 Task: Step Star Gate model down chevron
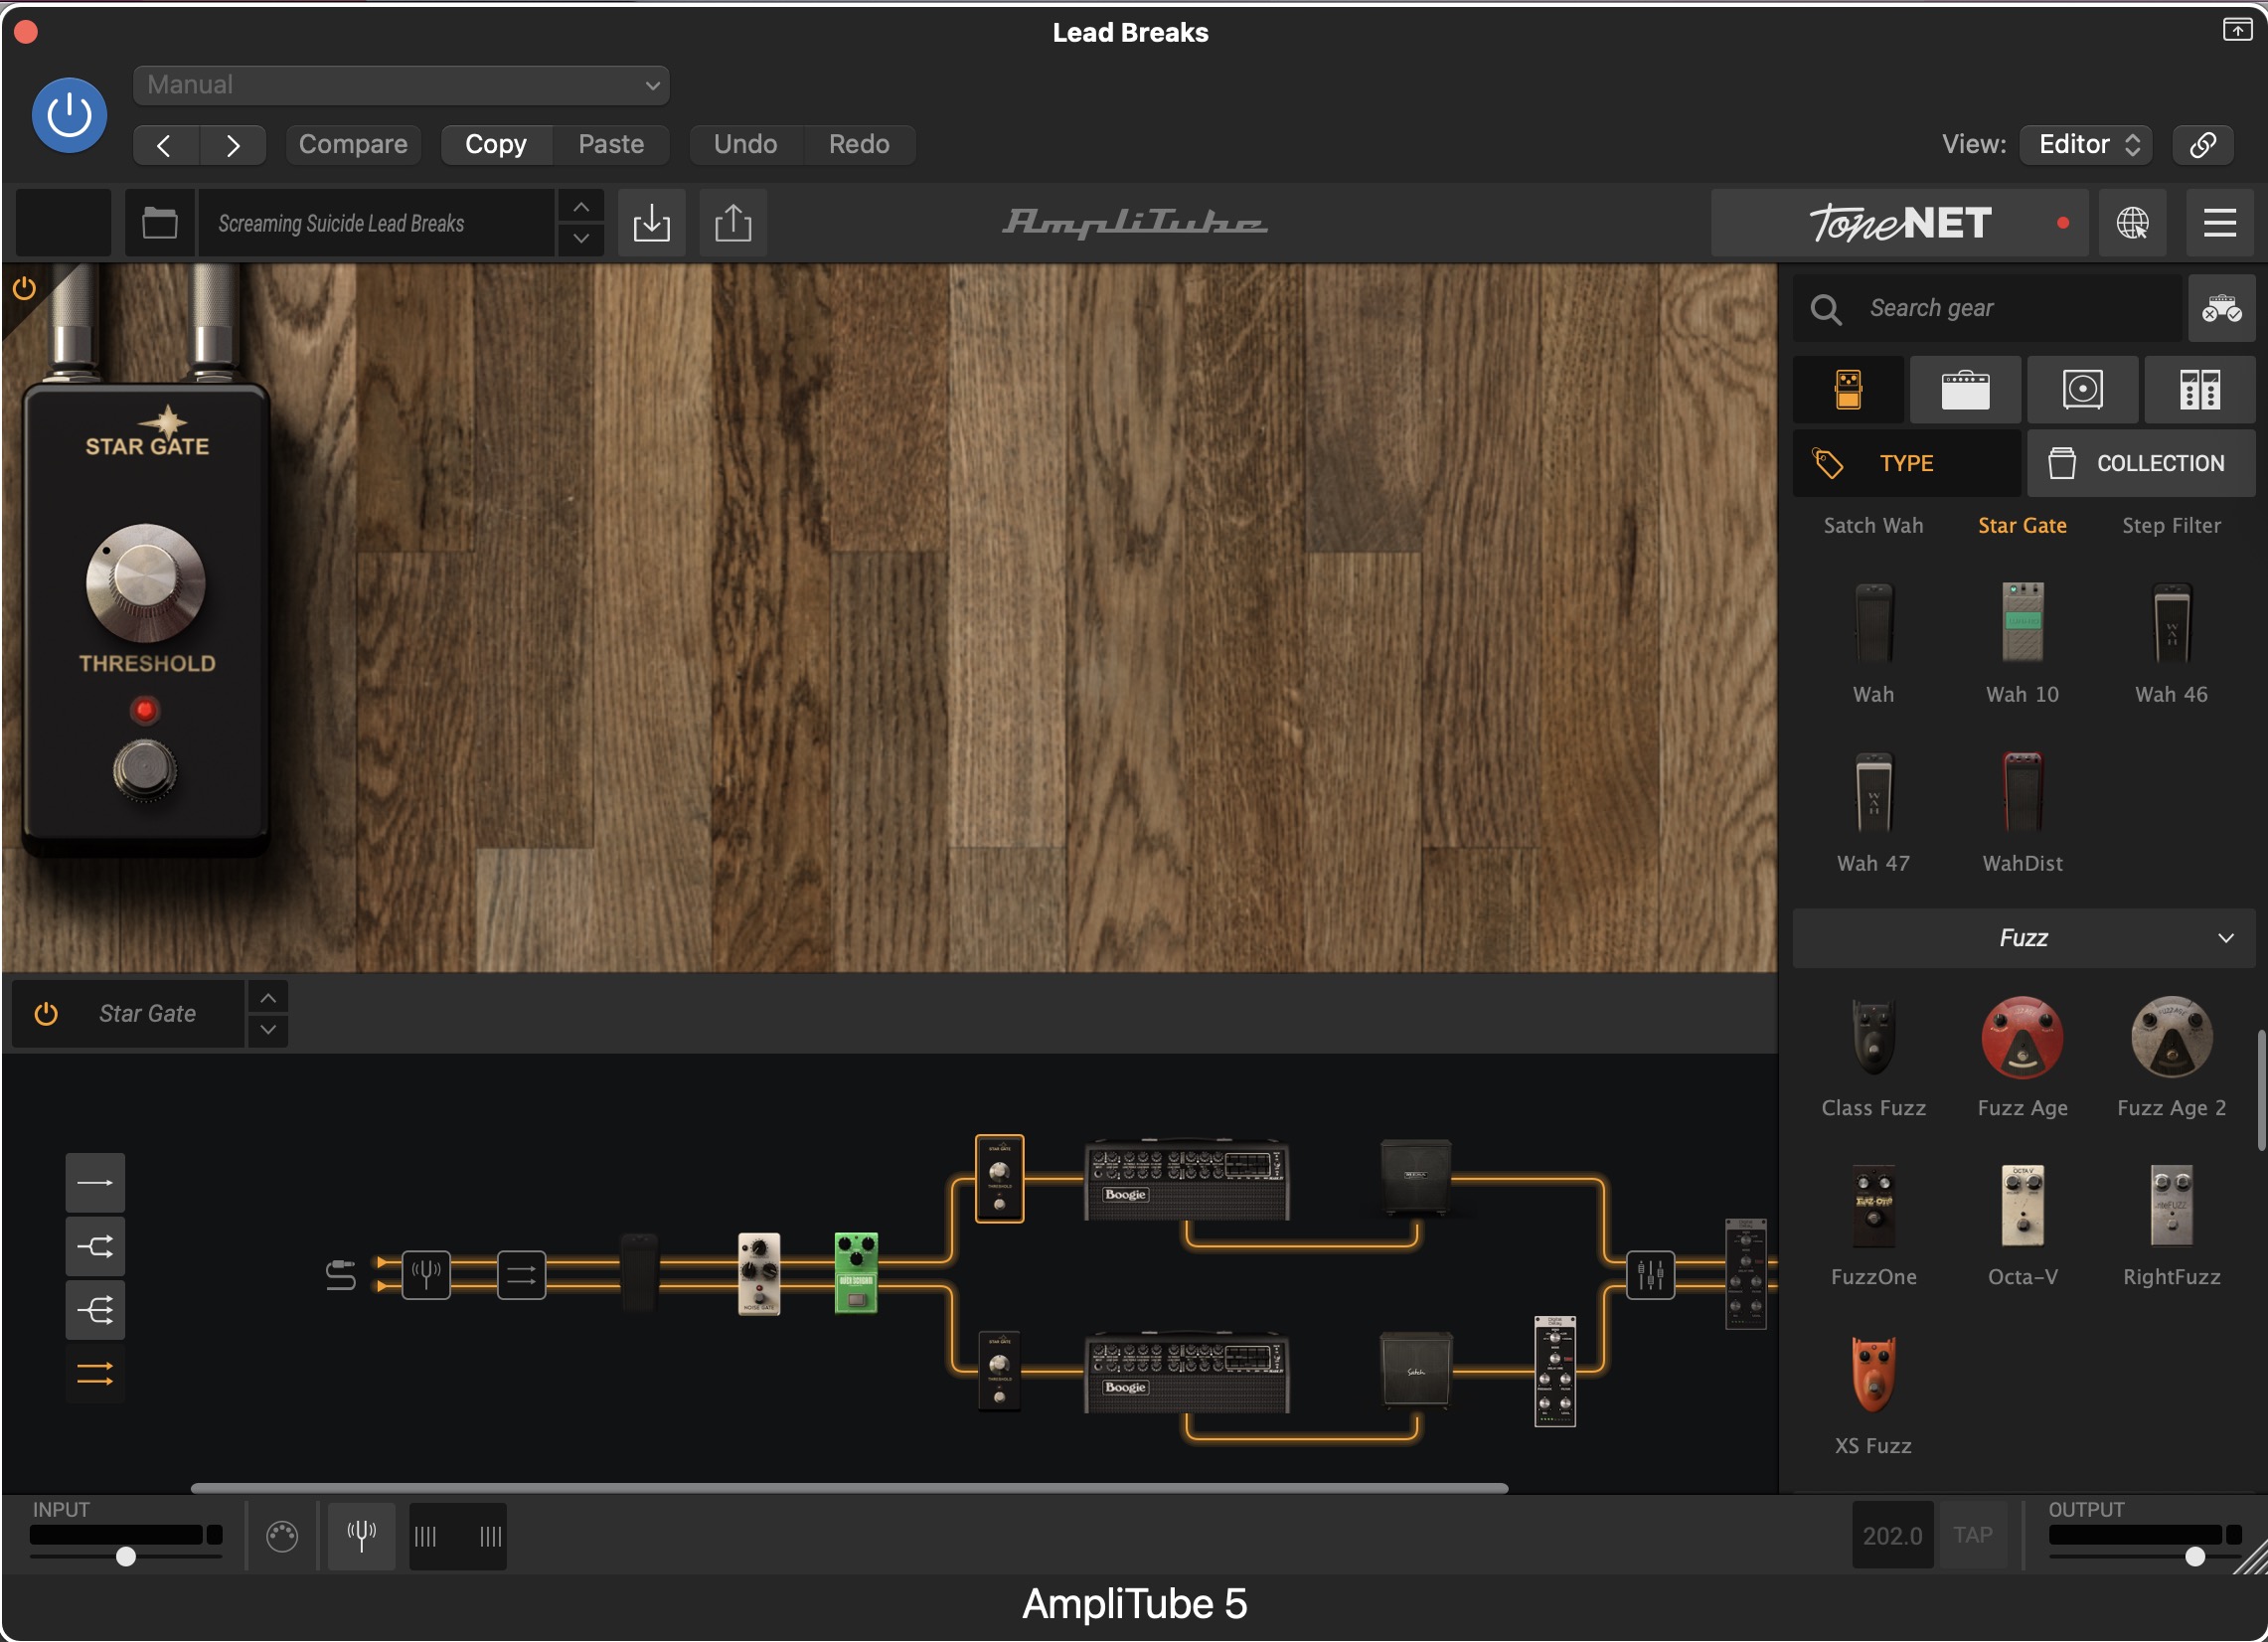click(x=268, y=1030)
